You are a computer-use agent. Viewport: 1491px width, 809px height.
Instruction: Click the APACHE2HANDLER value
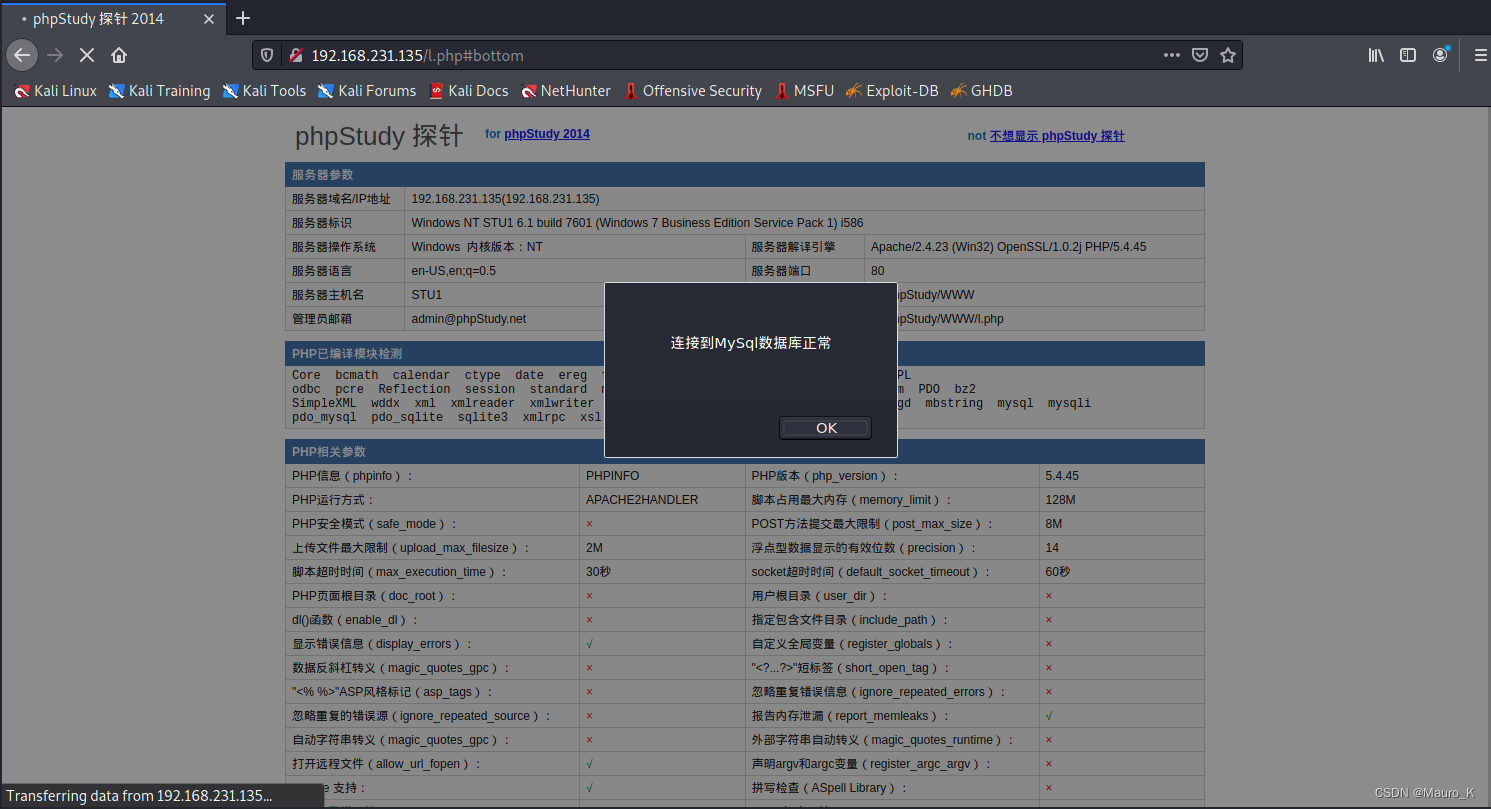click(x=642, y=500)
